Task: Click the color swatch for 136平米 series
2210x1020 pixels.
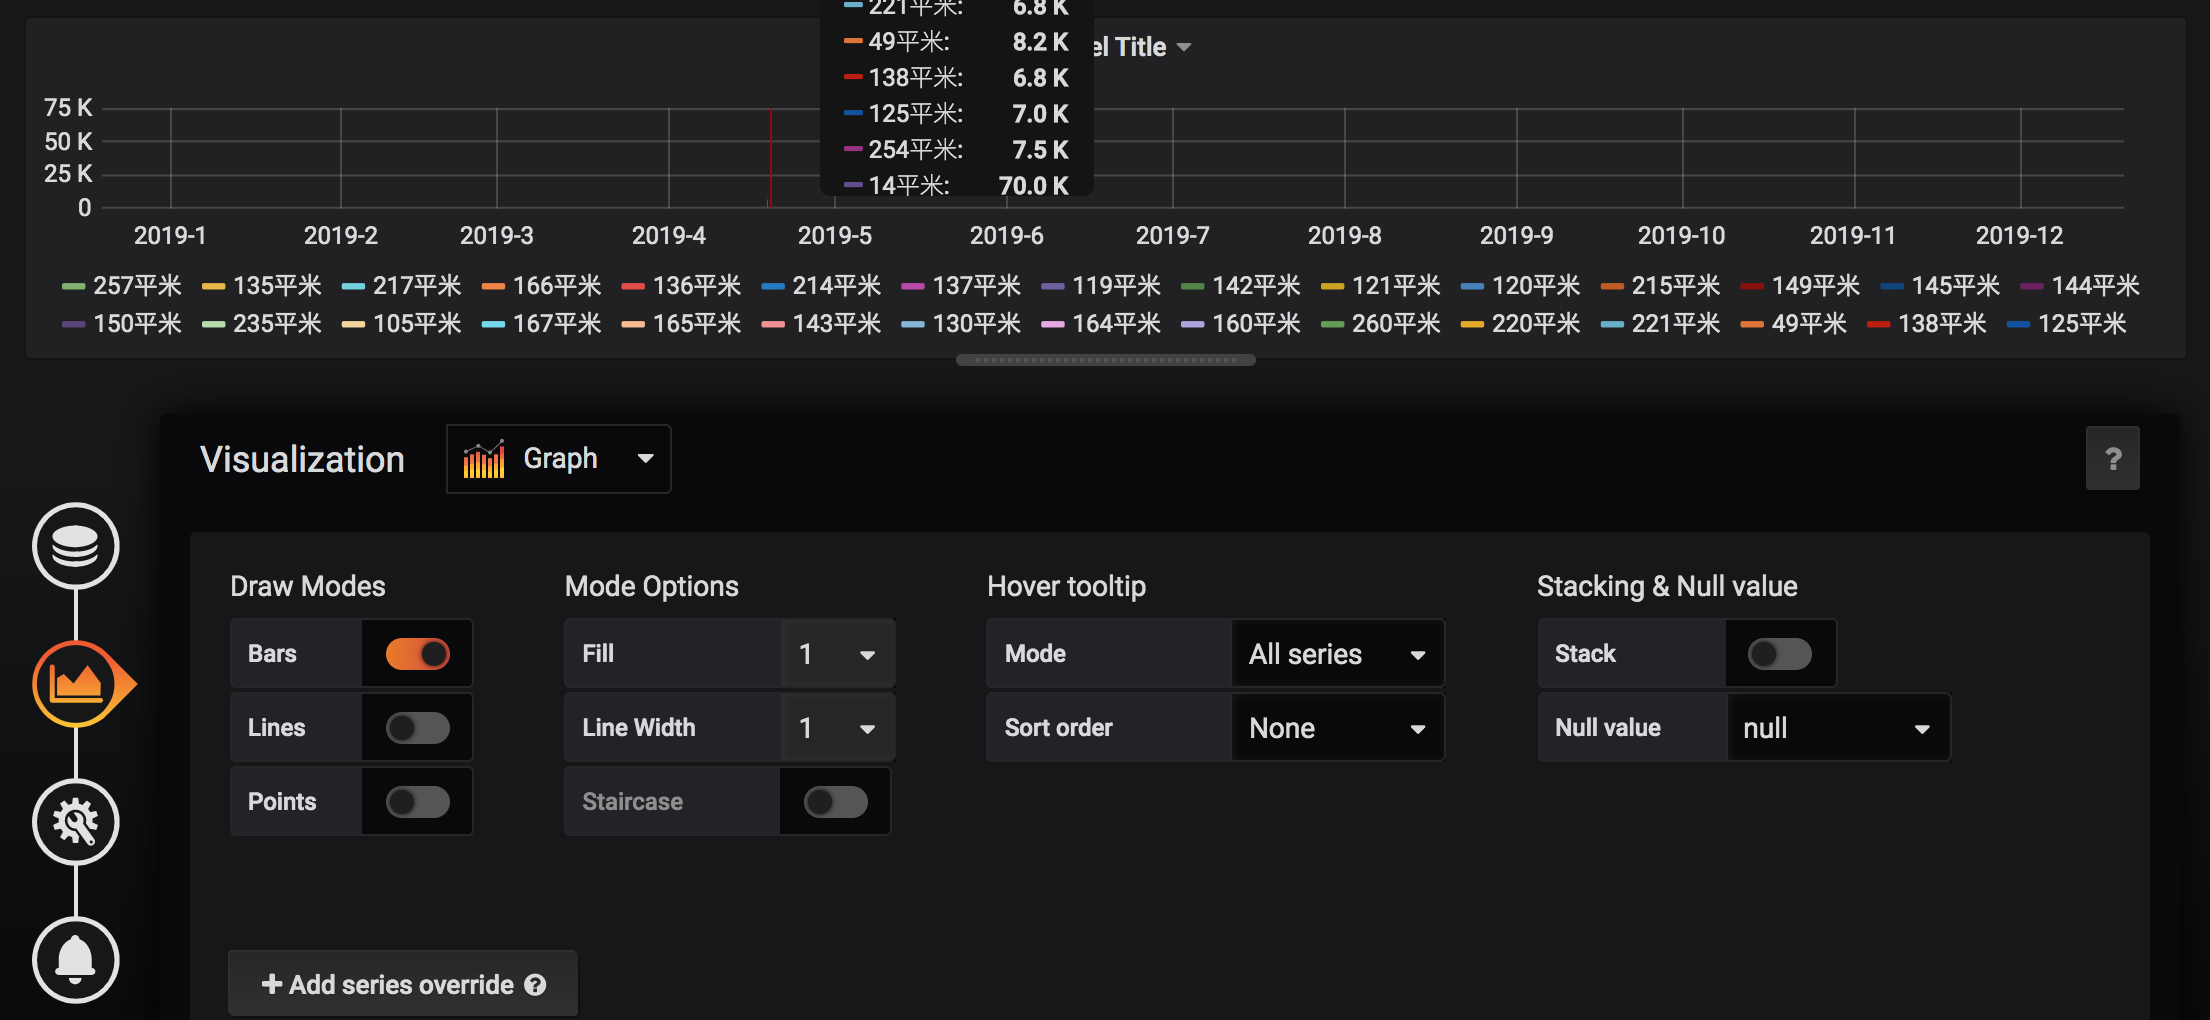Action: coord(633,285)
